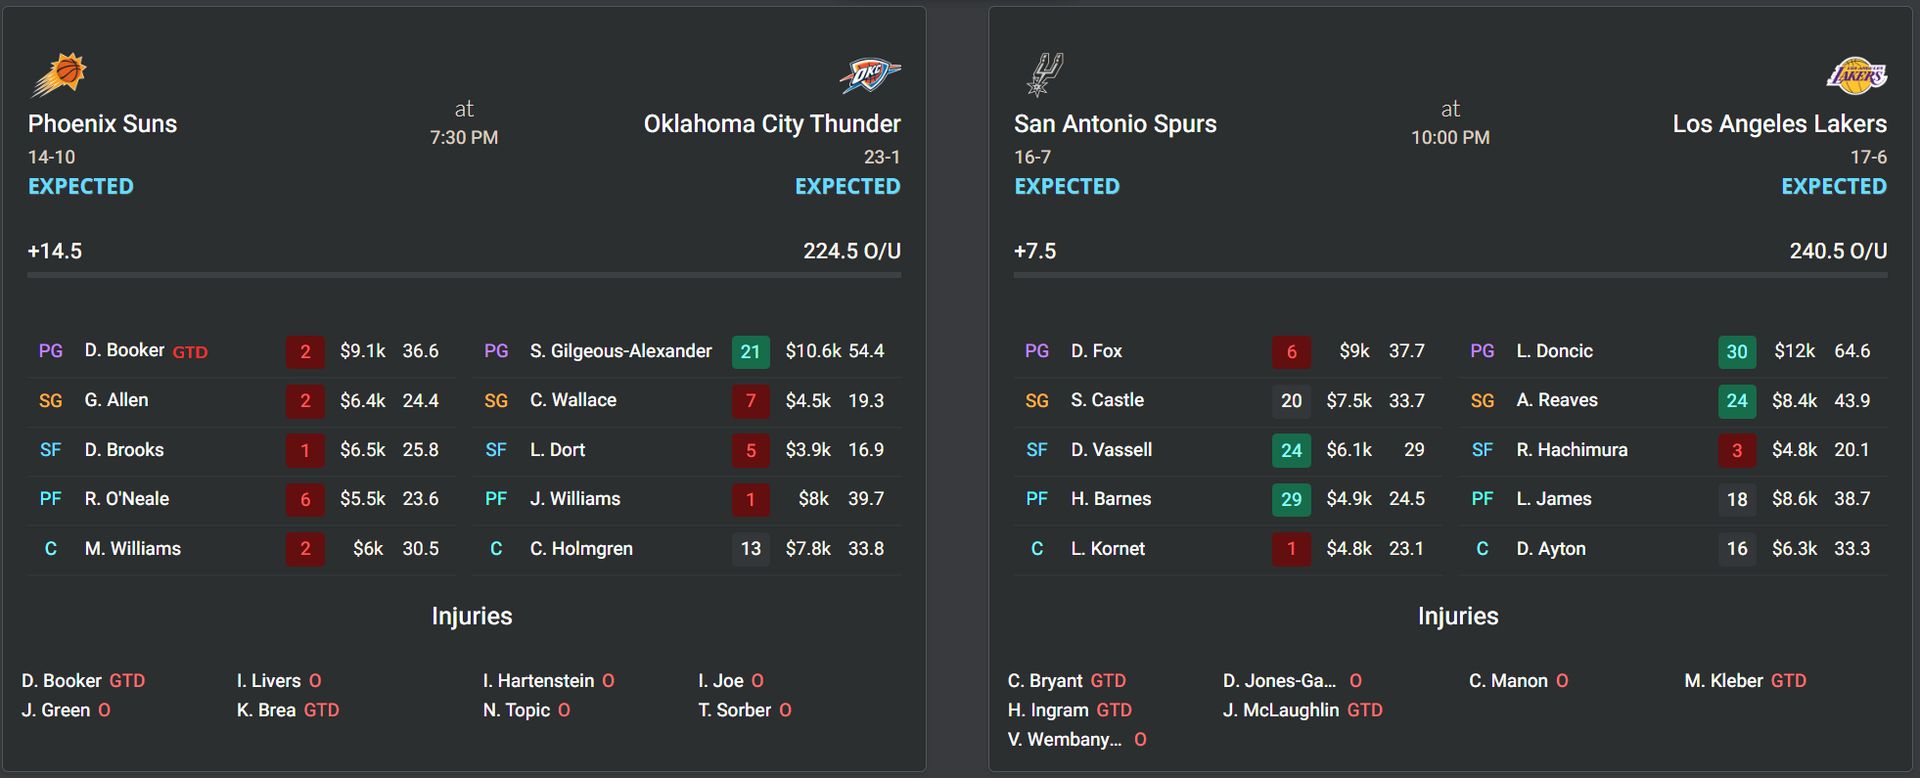Click the +7.5 spread for Spurs game
This screenshot has width=1920, height=778.
point(1035,251)
